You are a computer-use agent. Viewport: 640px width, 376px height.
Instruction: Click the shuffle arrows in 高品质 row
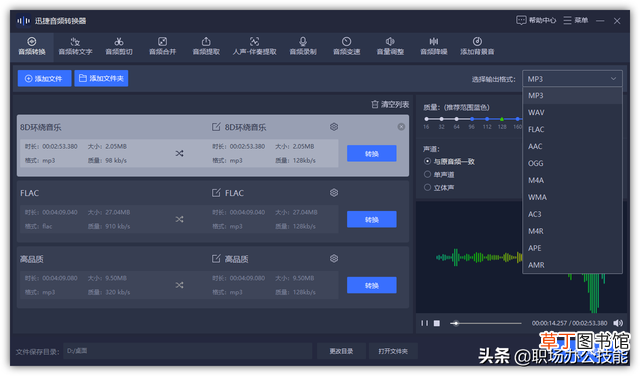point(179,285)
